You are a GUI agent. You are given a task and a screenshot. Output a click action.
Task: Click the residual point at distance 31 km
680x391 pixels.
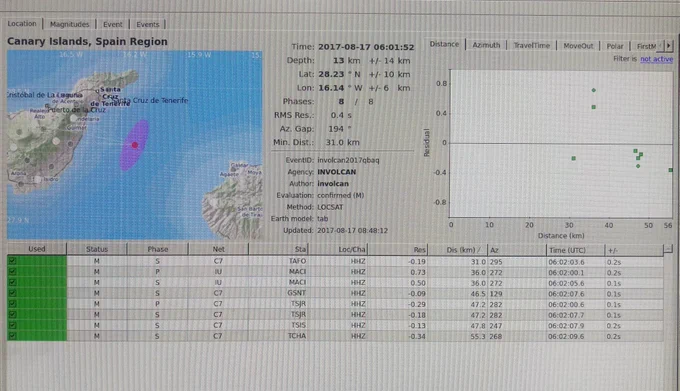tap(574, 159)
